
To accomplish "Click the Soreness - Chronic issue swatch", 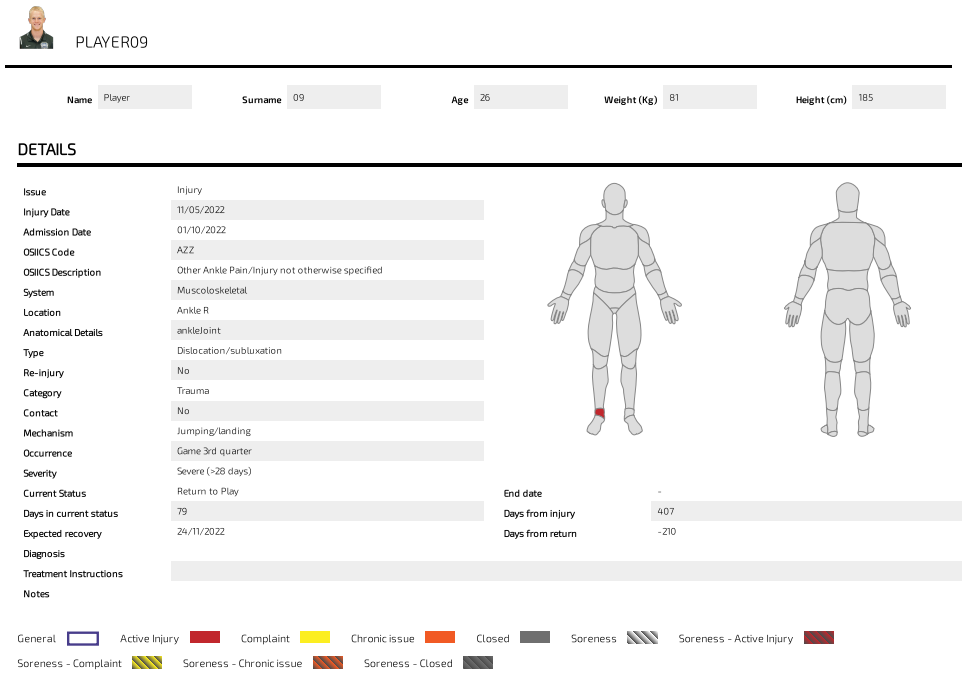I will coord(327,663).
